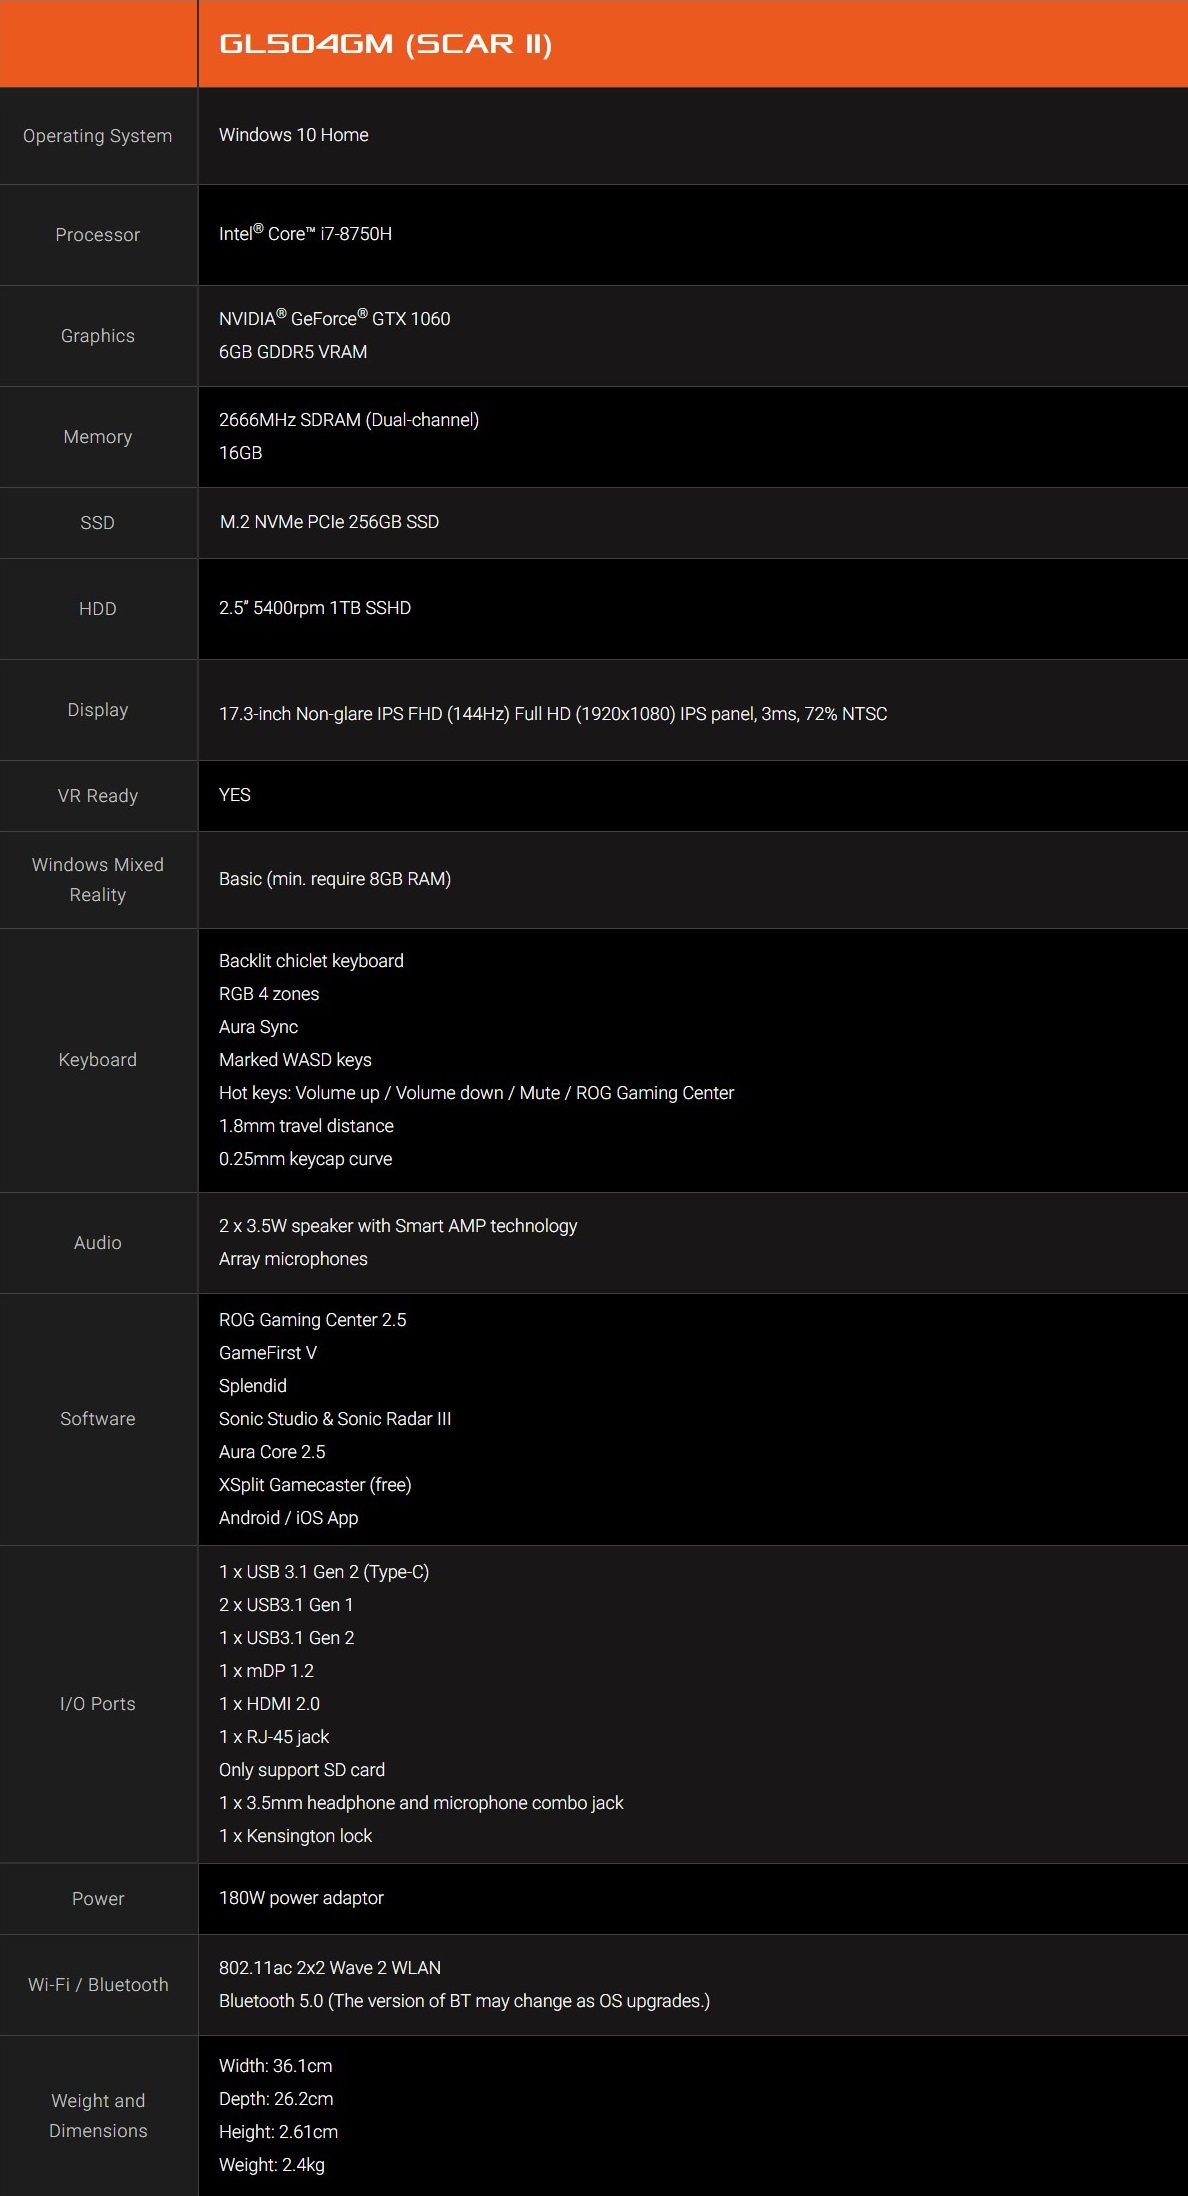Select XSplit Gamecaster (free) software line
The height and width of the screenshot is (2196, 1188).
tap(315, 1485)
